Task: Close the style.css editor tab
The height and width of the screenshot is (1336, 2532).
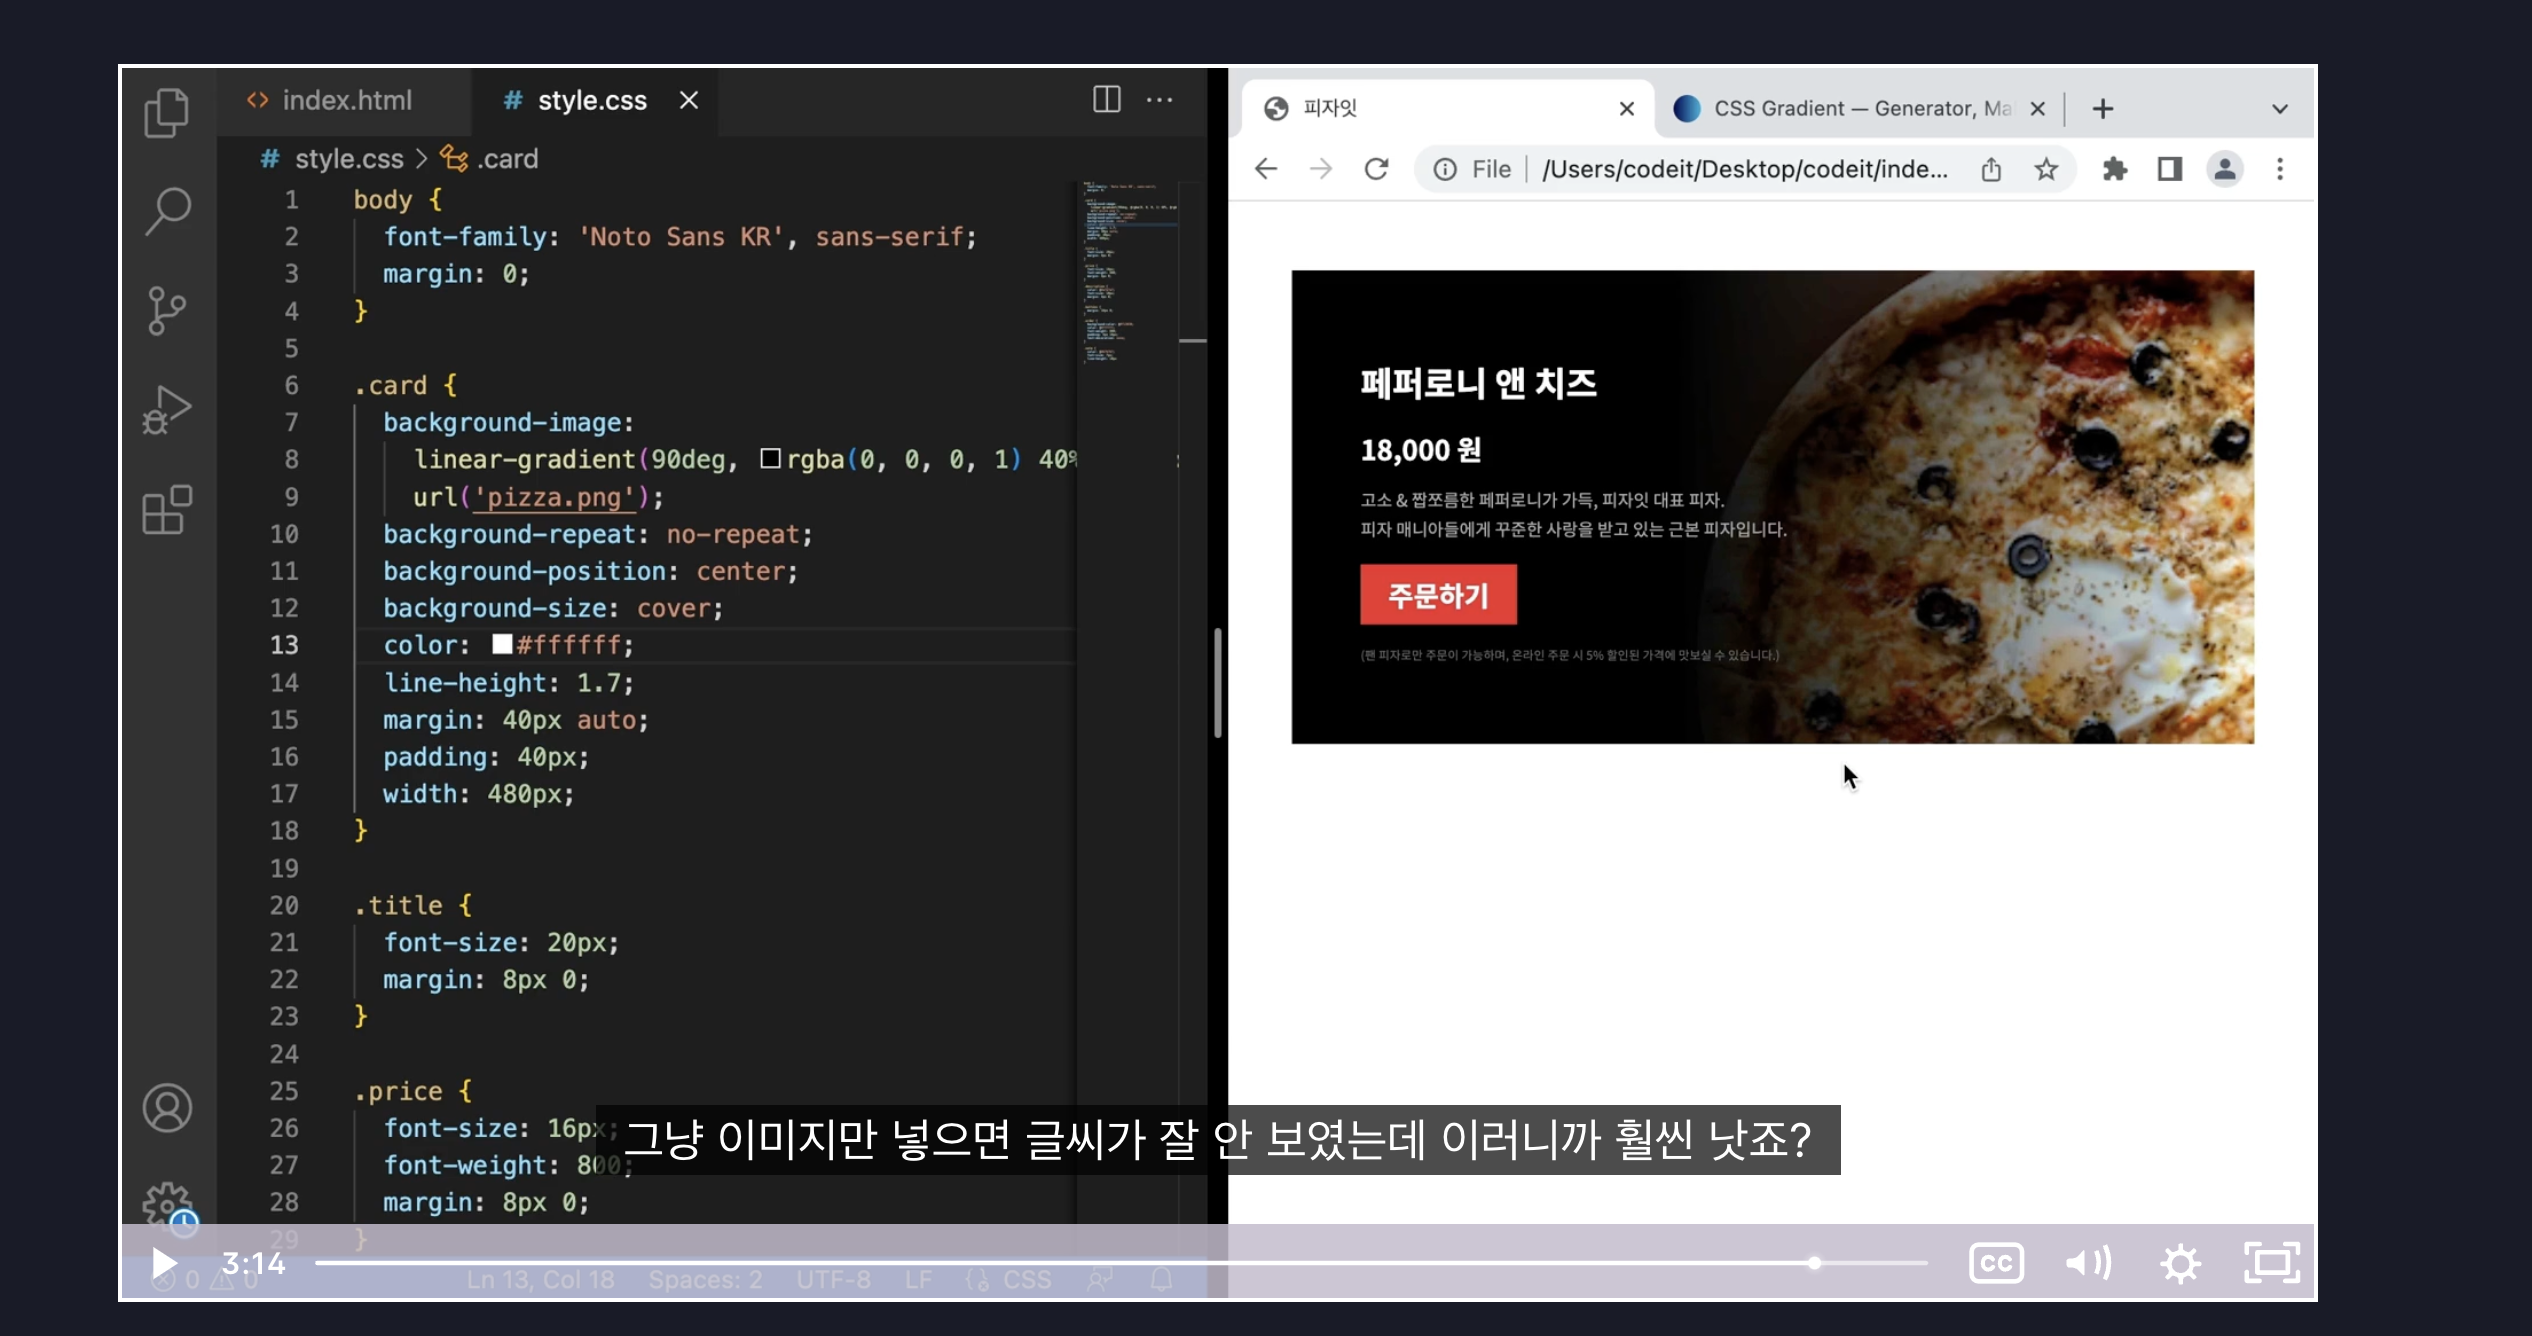Action: pyautogui.click(x=689, y=100)
